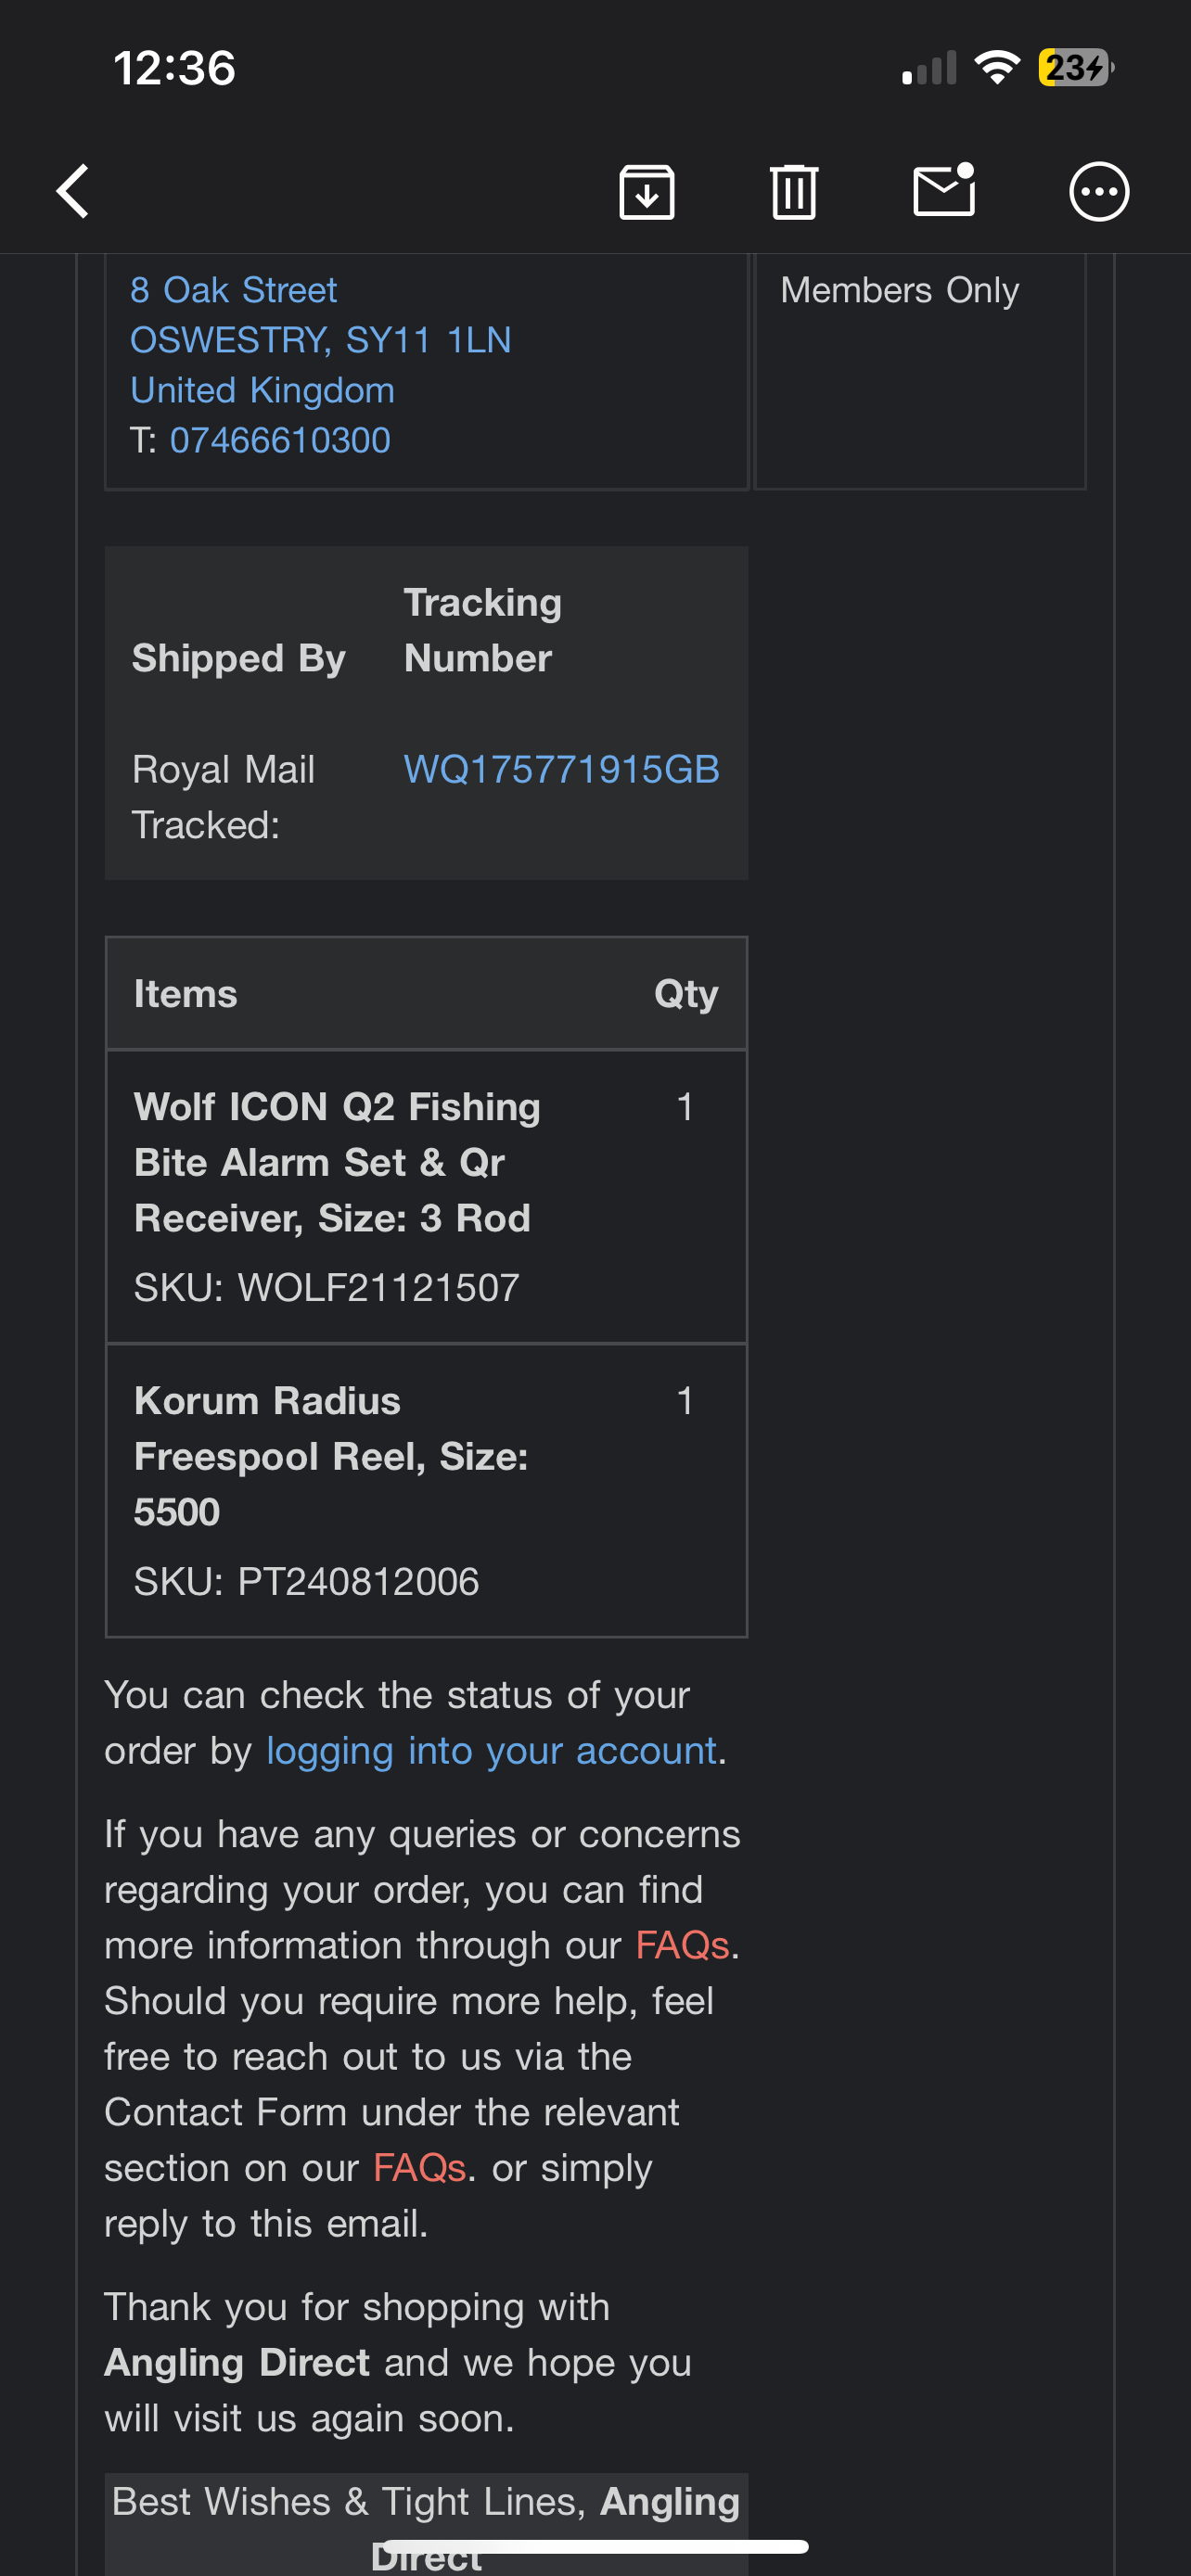Select the Wolf ICON Q2 item row

point(427,1195)
